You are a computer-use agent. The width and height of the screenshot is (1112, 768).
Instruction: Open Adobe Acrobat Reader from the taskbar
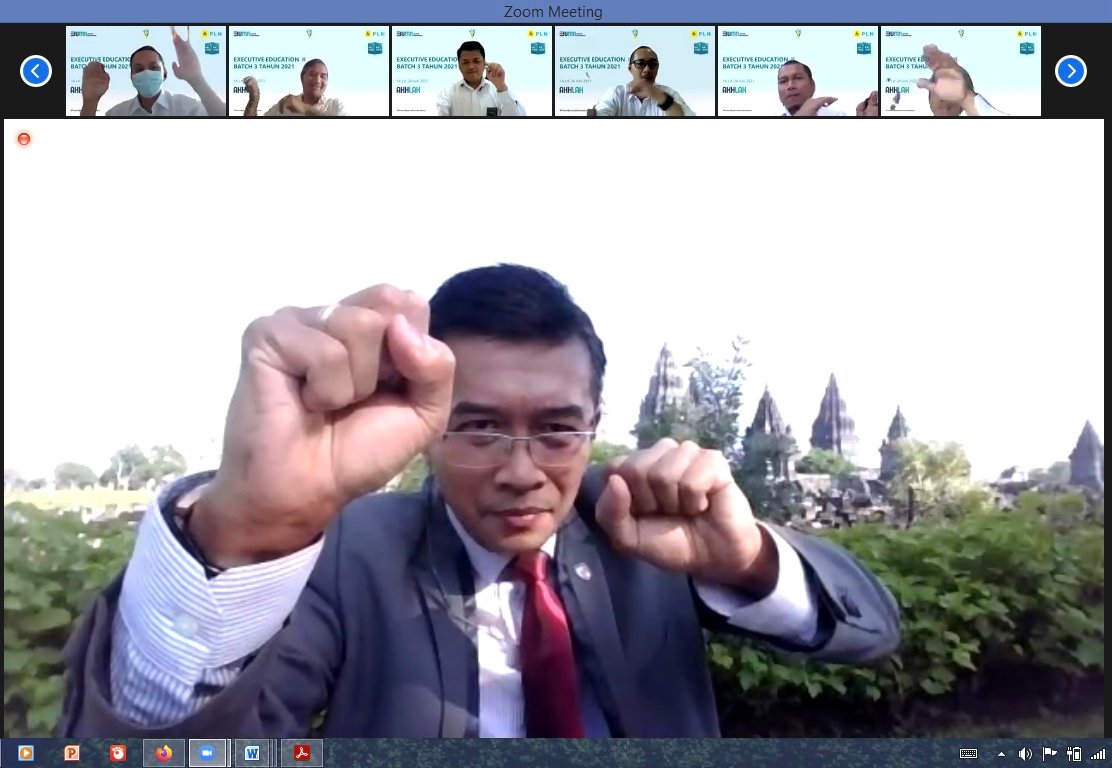tap(301, 753)
